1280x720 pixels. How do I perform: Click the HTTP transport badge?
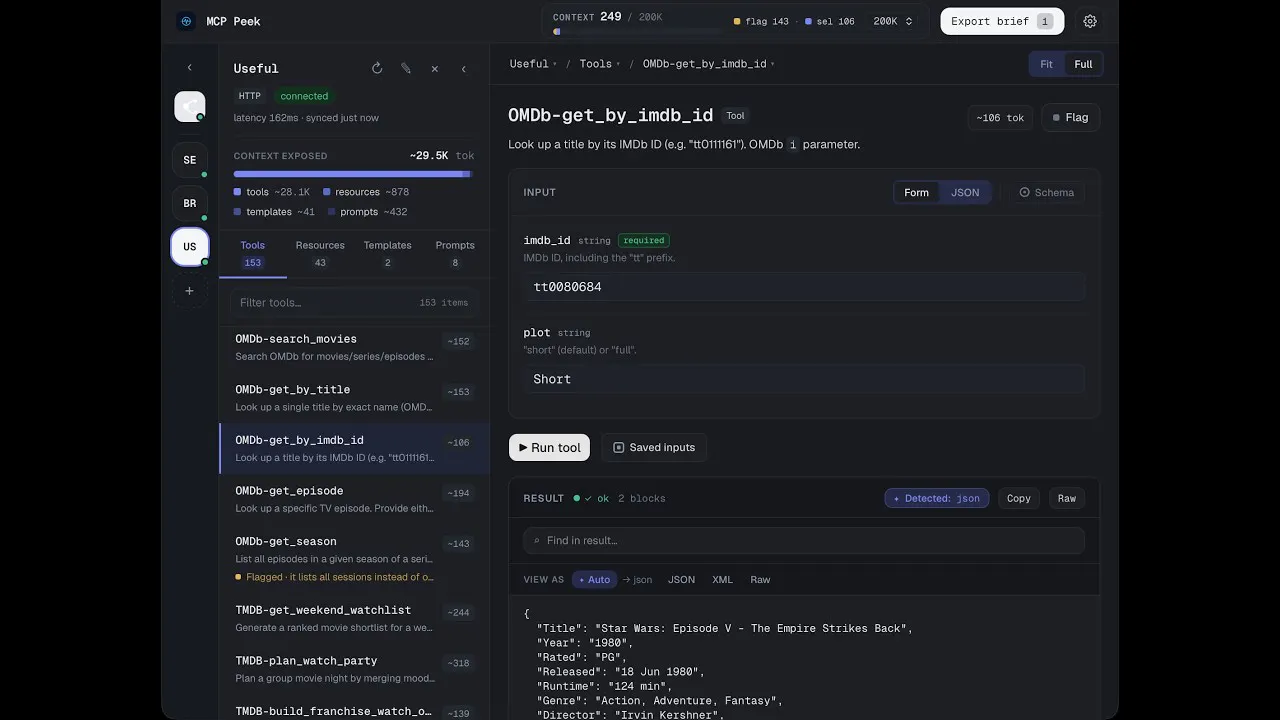pyautogui.click(x=250, y=96)
